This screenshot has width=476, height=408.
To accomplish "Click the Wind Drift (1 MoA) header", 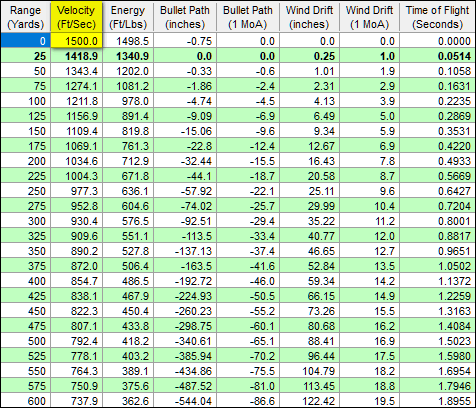I will tap(369, 17).
